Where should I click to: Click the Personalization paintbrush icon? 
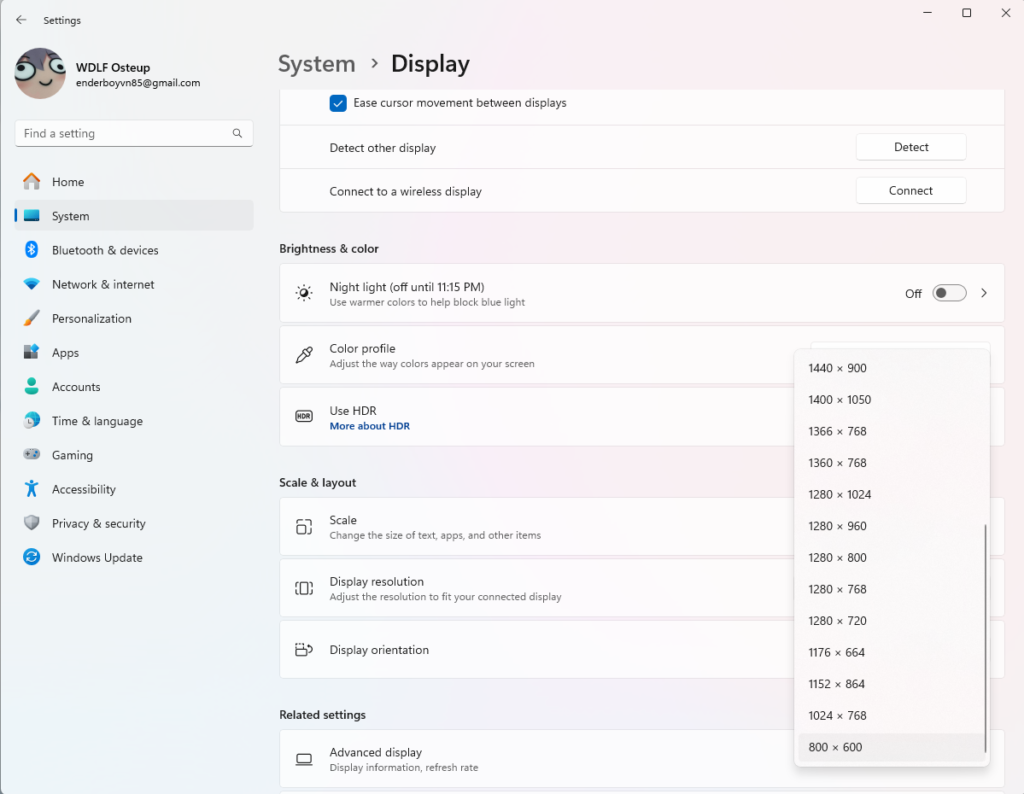[x=31, y=318]
